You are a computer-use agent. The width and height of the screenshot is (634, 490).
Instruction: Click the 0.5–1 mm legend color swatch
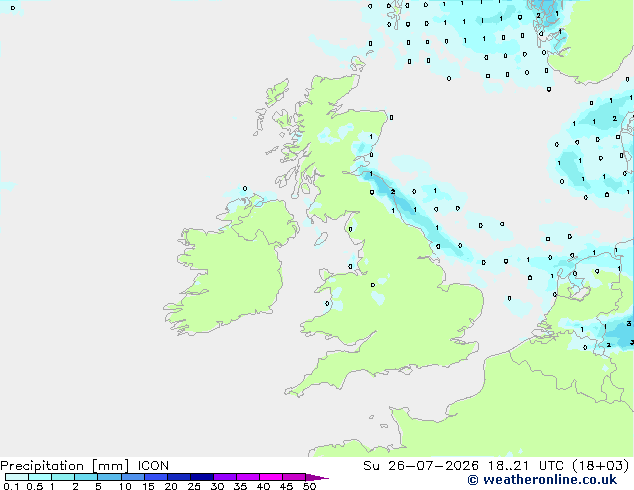click(40, 477)
